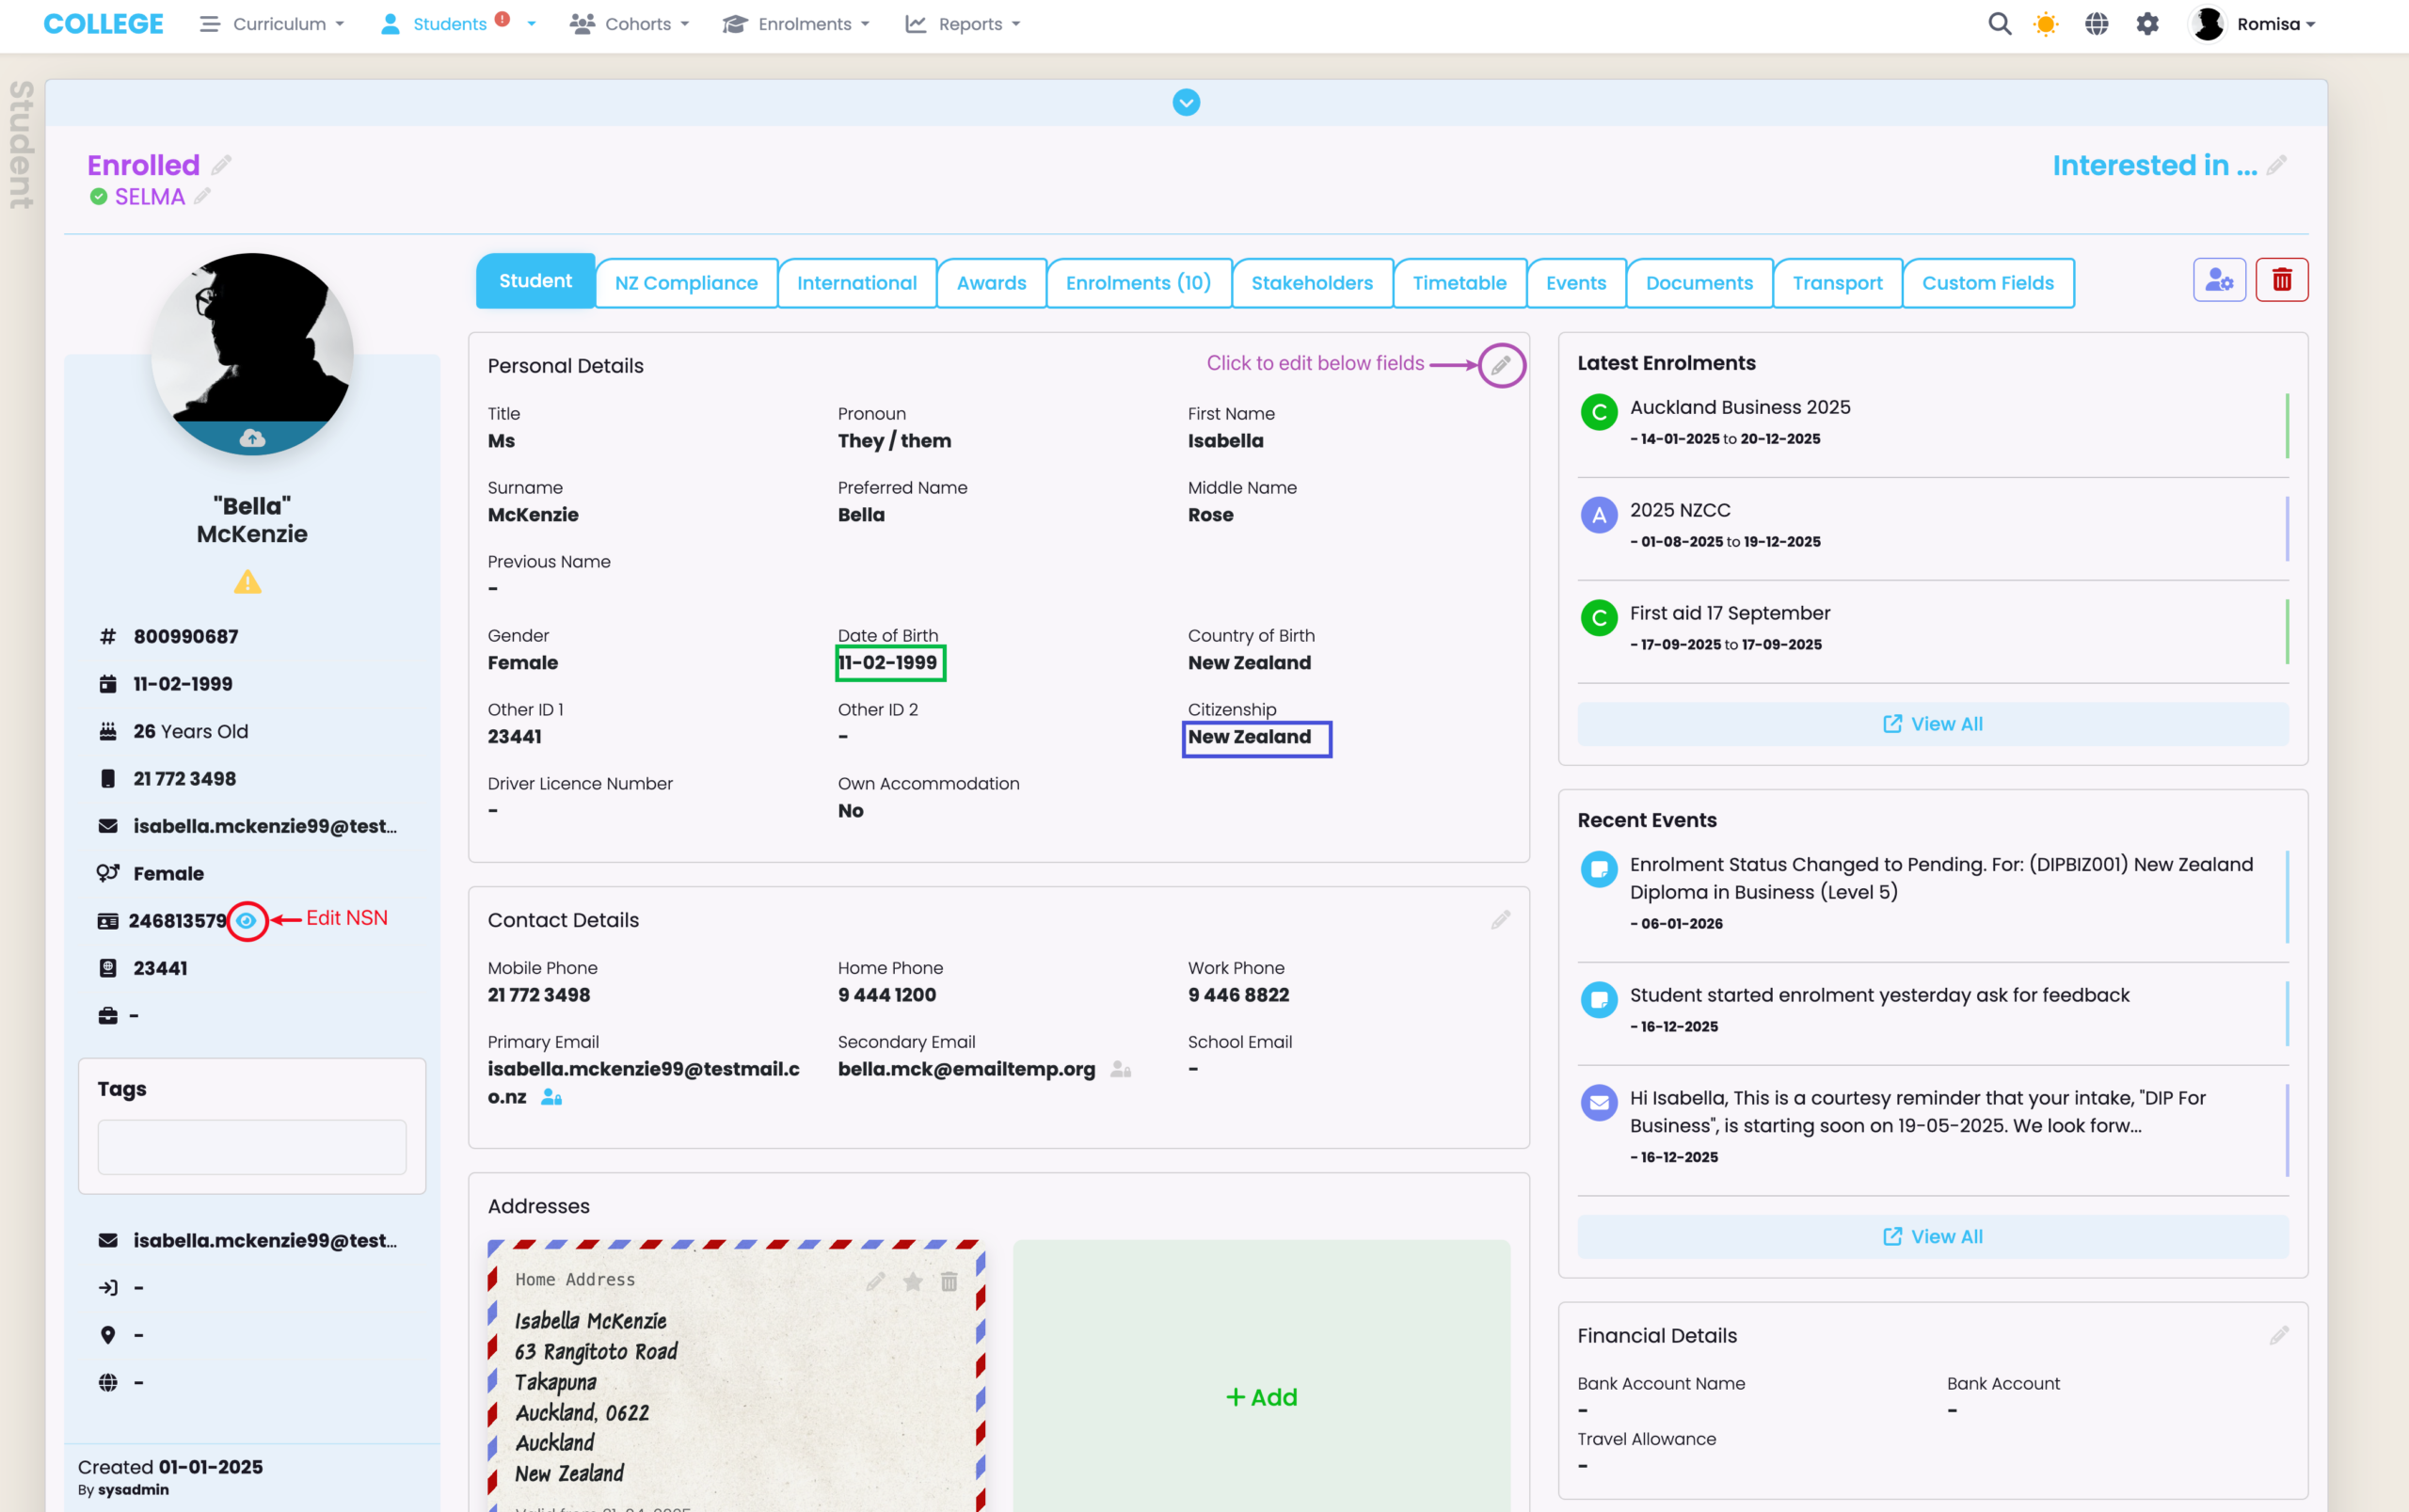
Task: Open the Enrolments (10) tab
Action: pos(1138,283)
